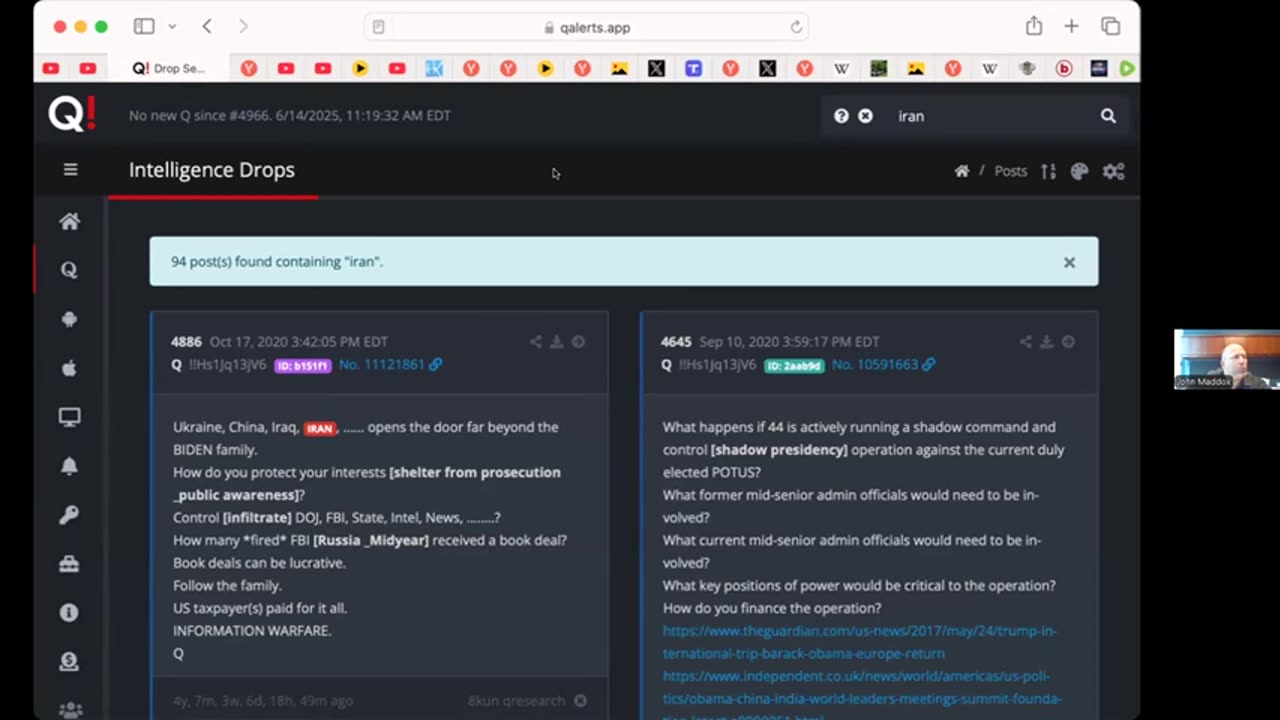Open the donate dollar sidebar icon
Screen dimensions: 1280x720
tap(69, 661)
